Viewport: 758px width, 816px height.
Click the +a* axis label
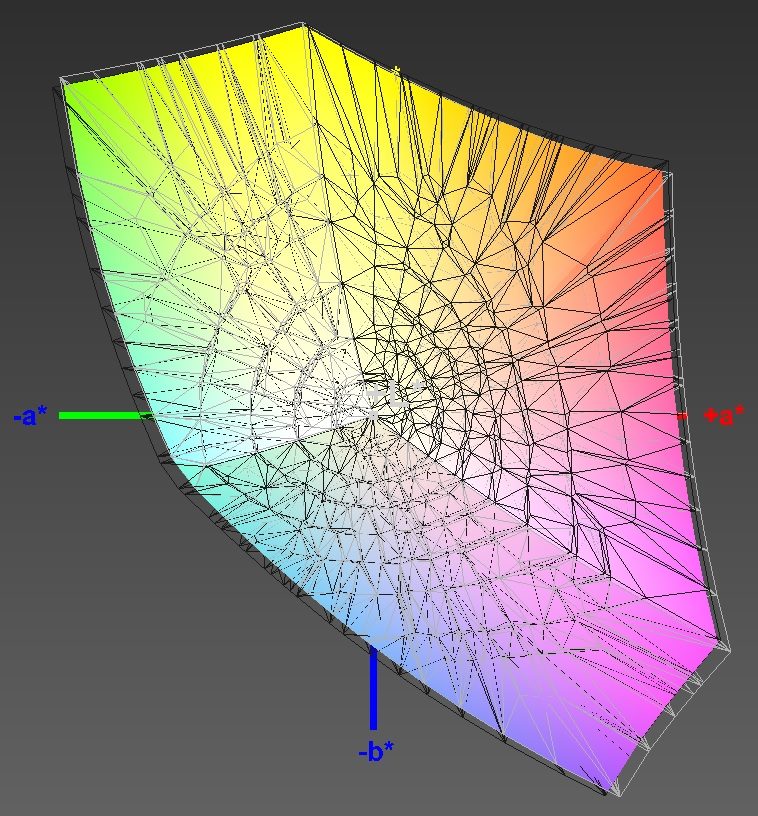point(724,415)
